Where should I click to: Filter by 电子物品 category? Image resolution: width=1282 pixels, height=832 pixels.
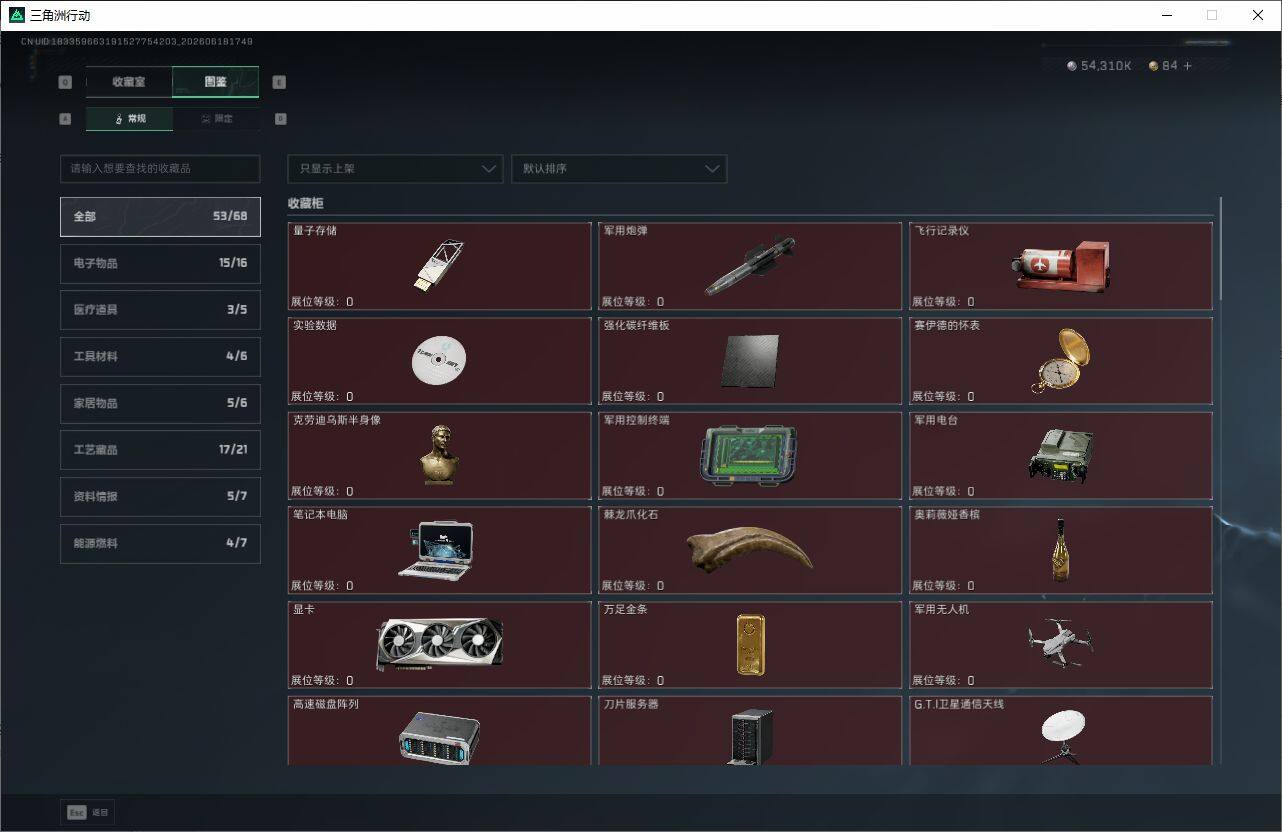[160, 263]
